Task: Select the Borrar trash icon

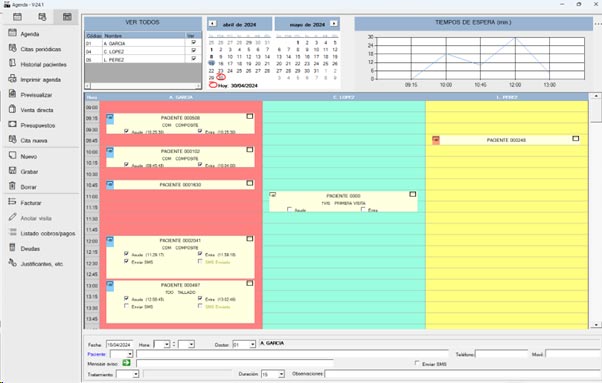Action: click(13, 186)
